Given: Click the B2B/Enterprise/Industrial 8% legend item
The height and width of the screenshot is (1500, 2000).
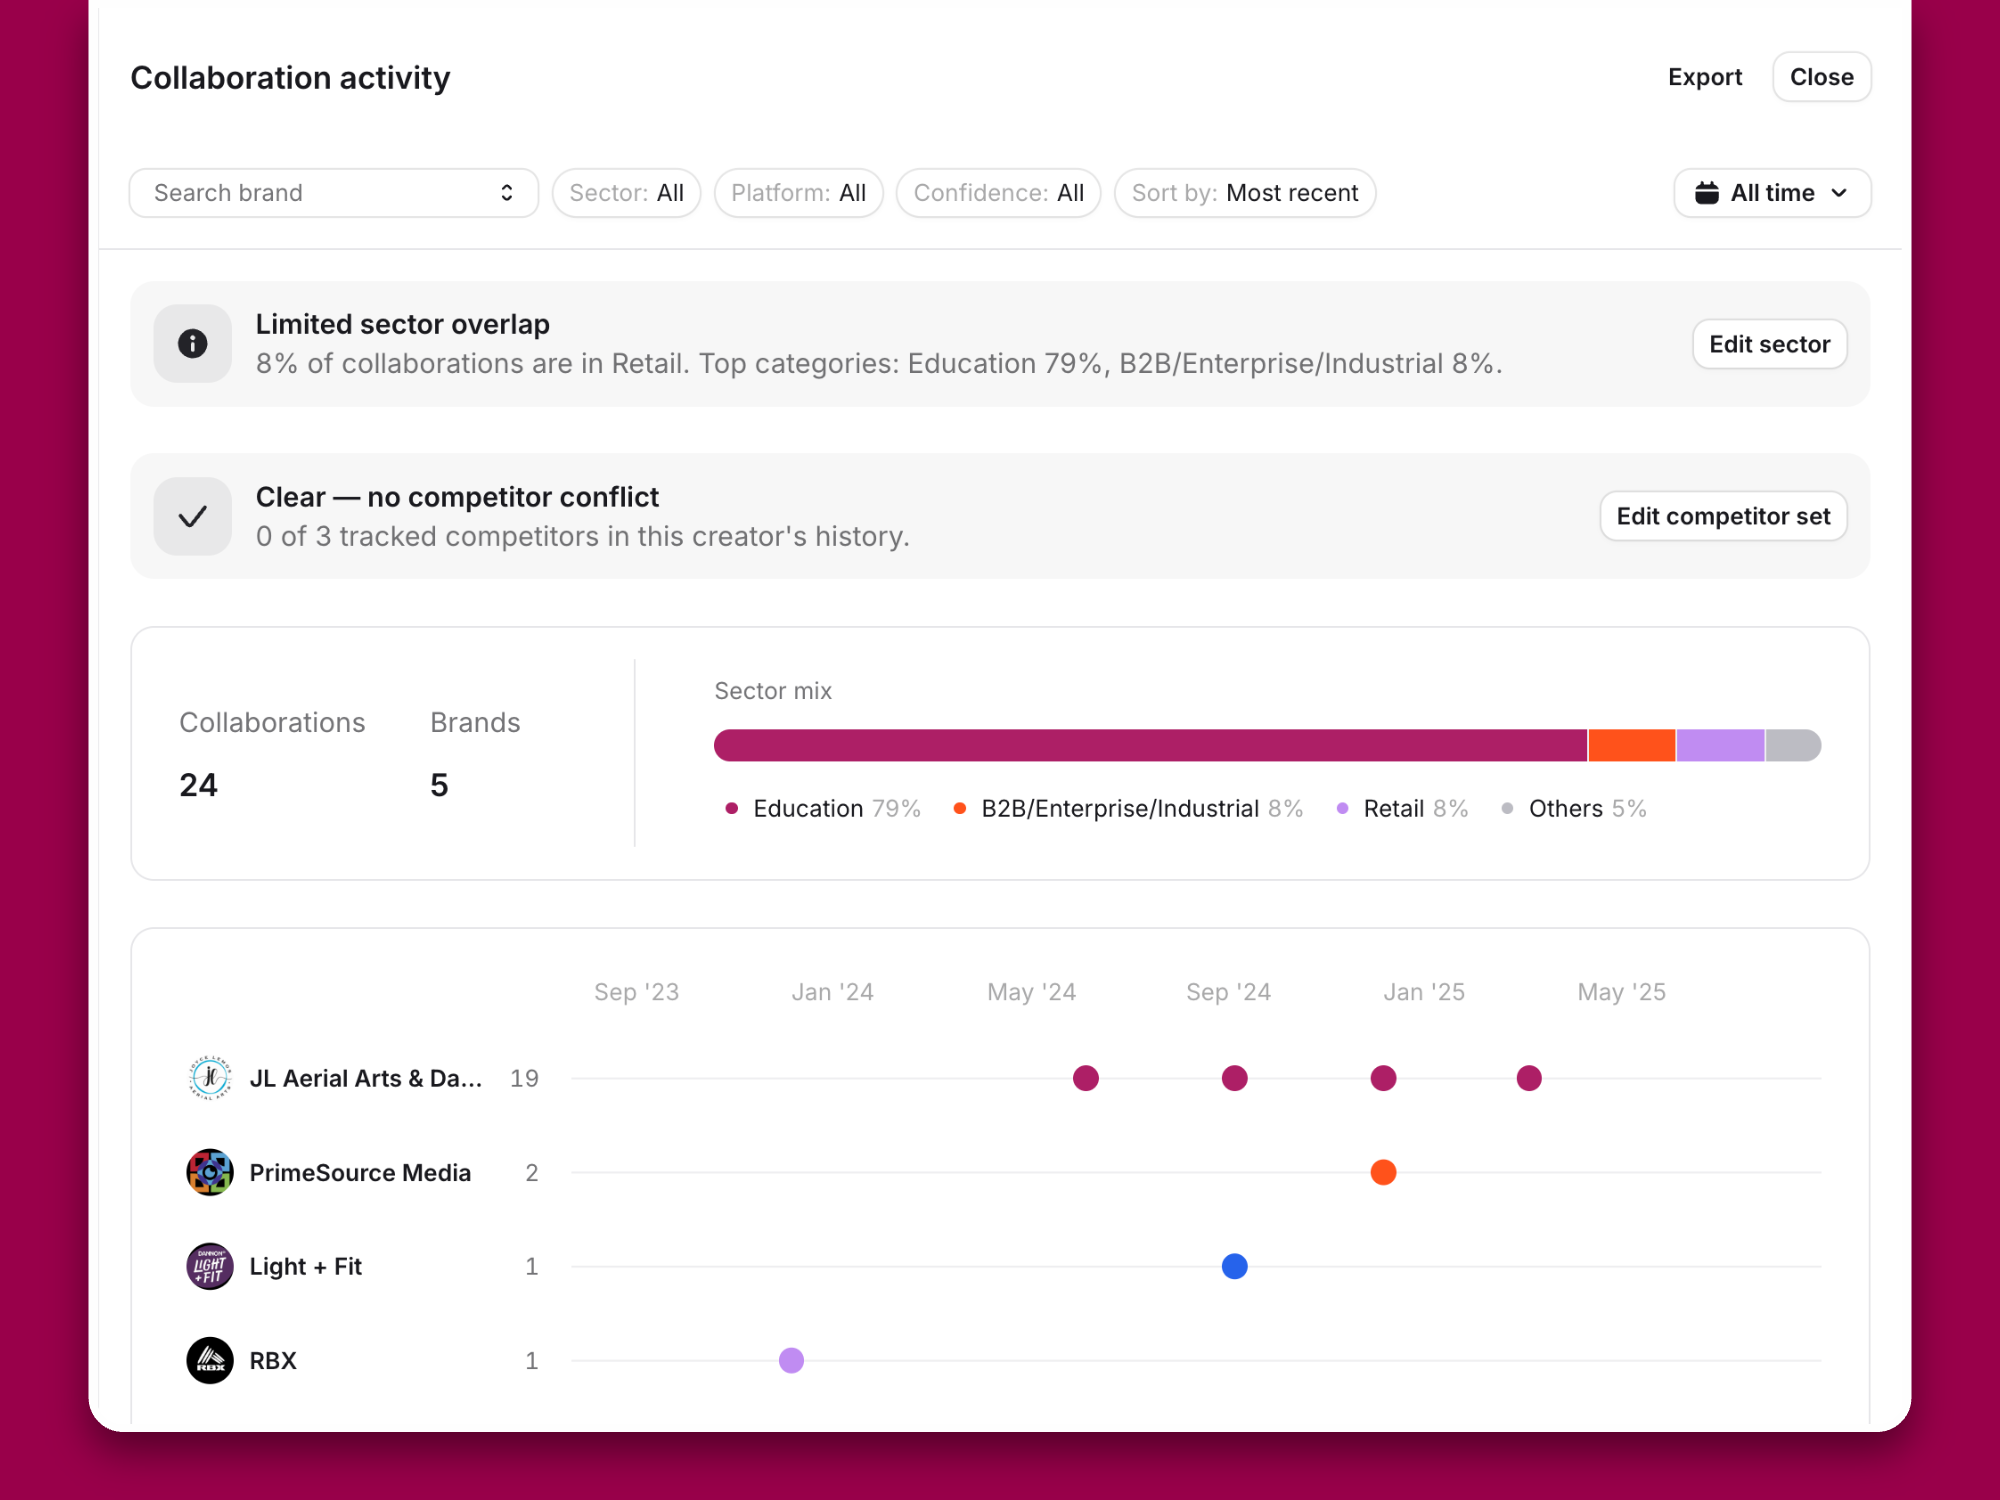Looking at the screenshot, I should click(x=1128, y=808).
